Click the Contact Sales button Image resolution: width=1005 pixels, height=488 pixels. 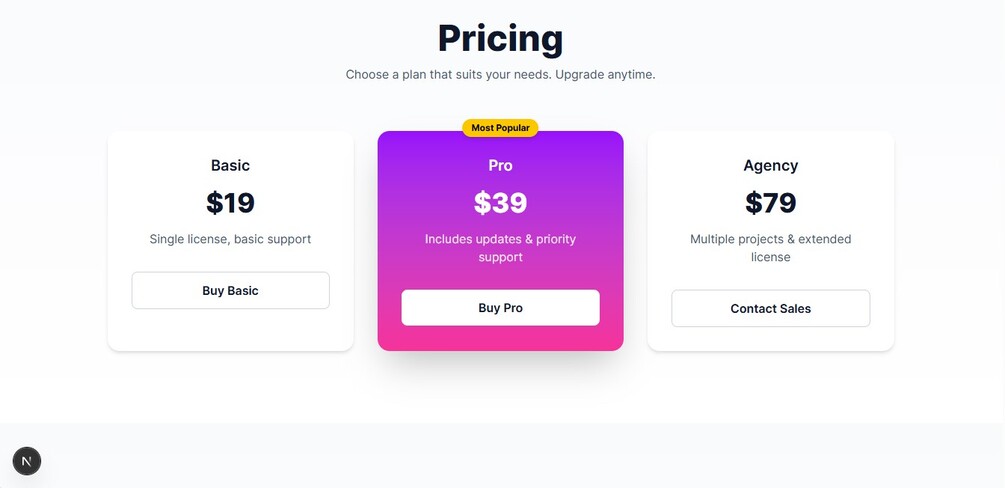pos(770,308)
